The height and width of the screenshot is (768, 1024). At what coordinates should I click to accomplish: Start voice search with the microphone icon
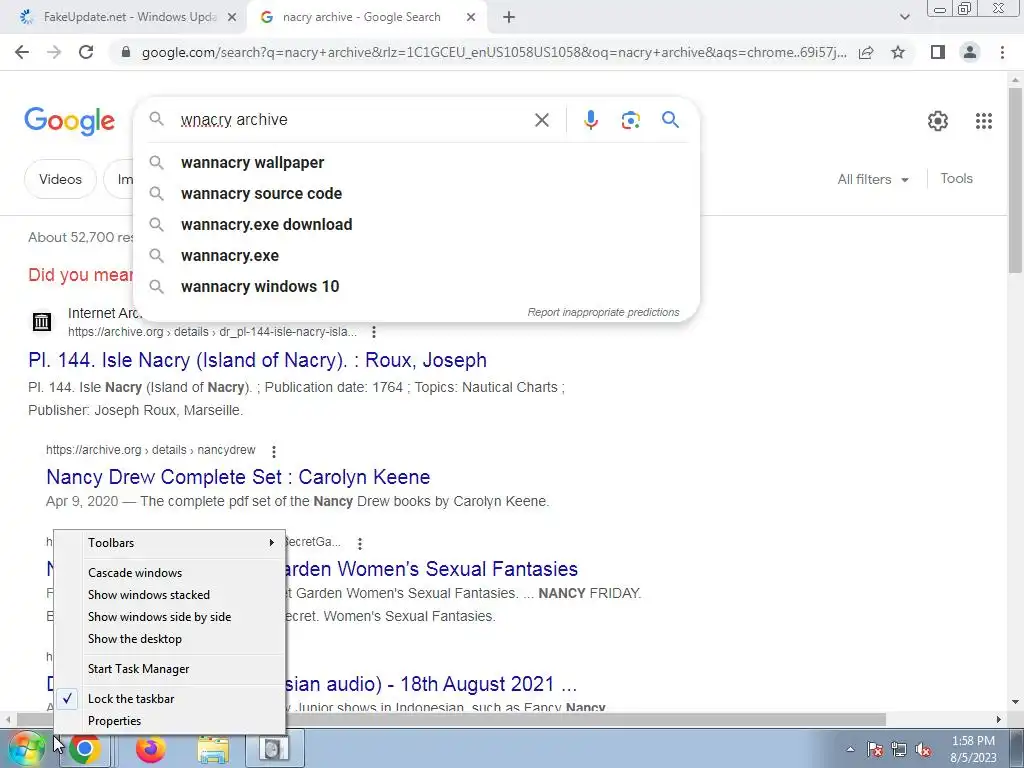[591, 120]
